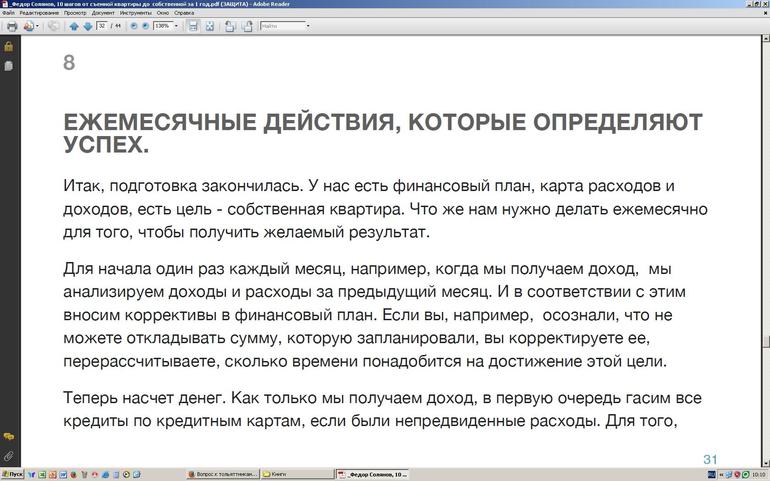Toggle single full page view mode

(x=210, y=26)
